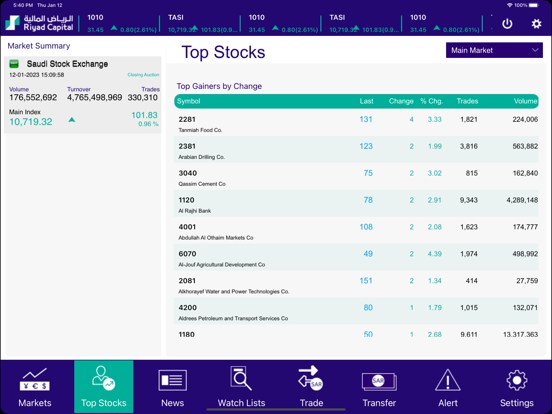
Task: Open stock 2381 Arabian Drilling Co.
Action: (356, 150)
